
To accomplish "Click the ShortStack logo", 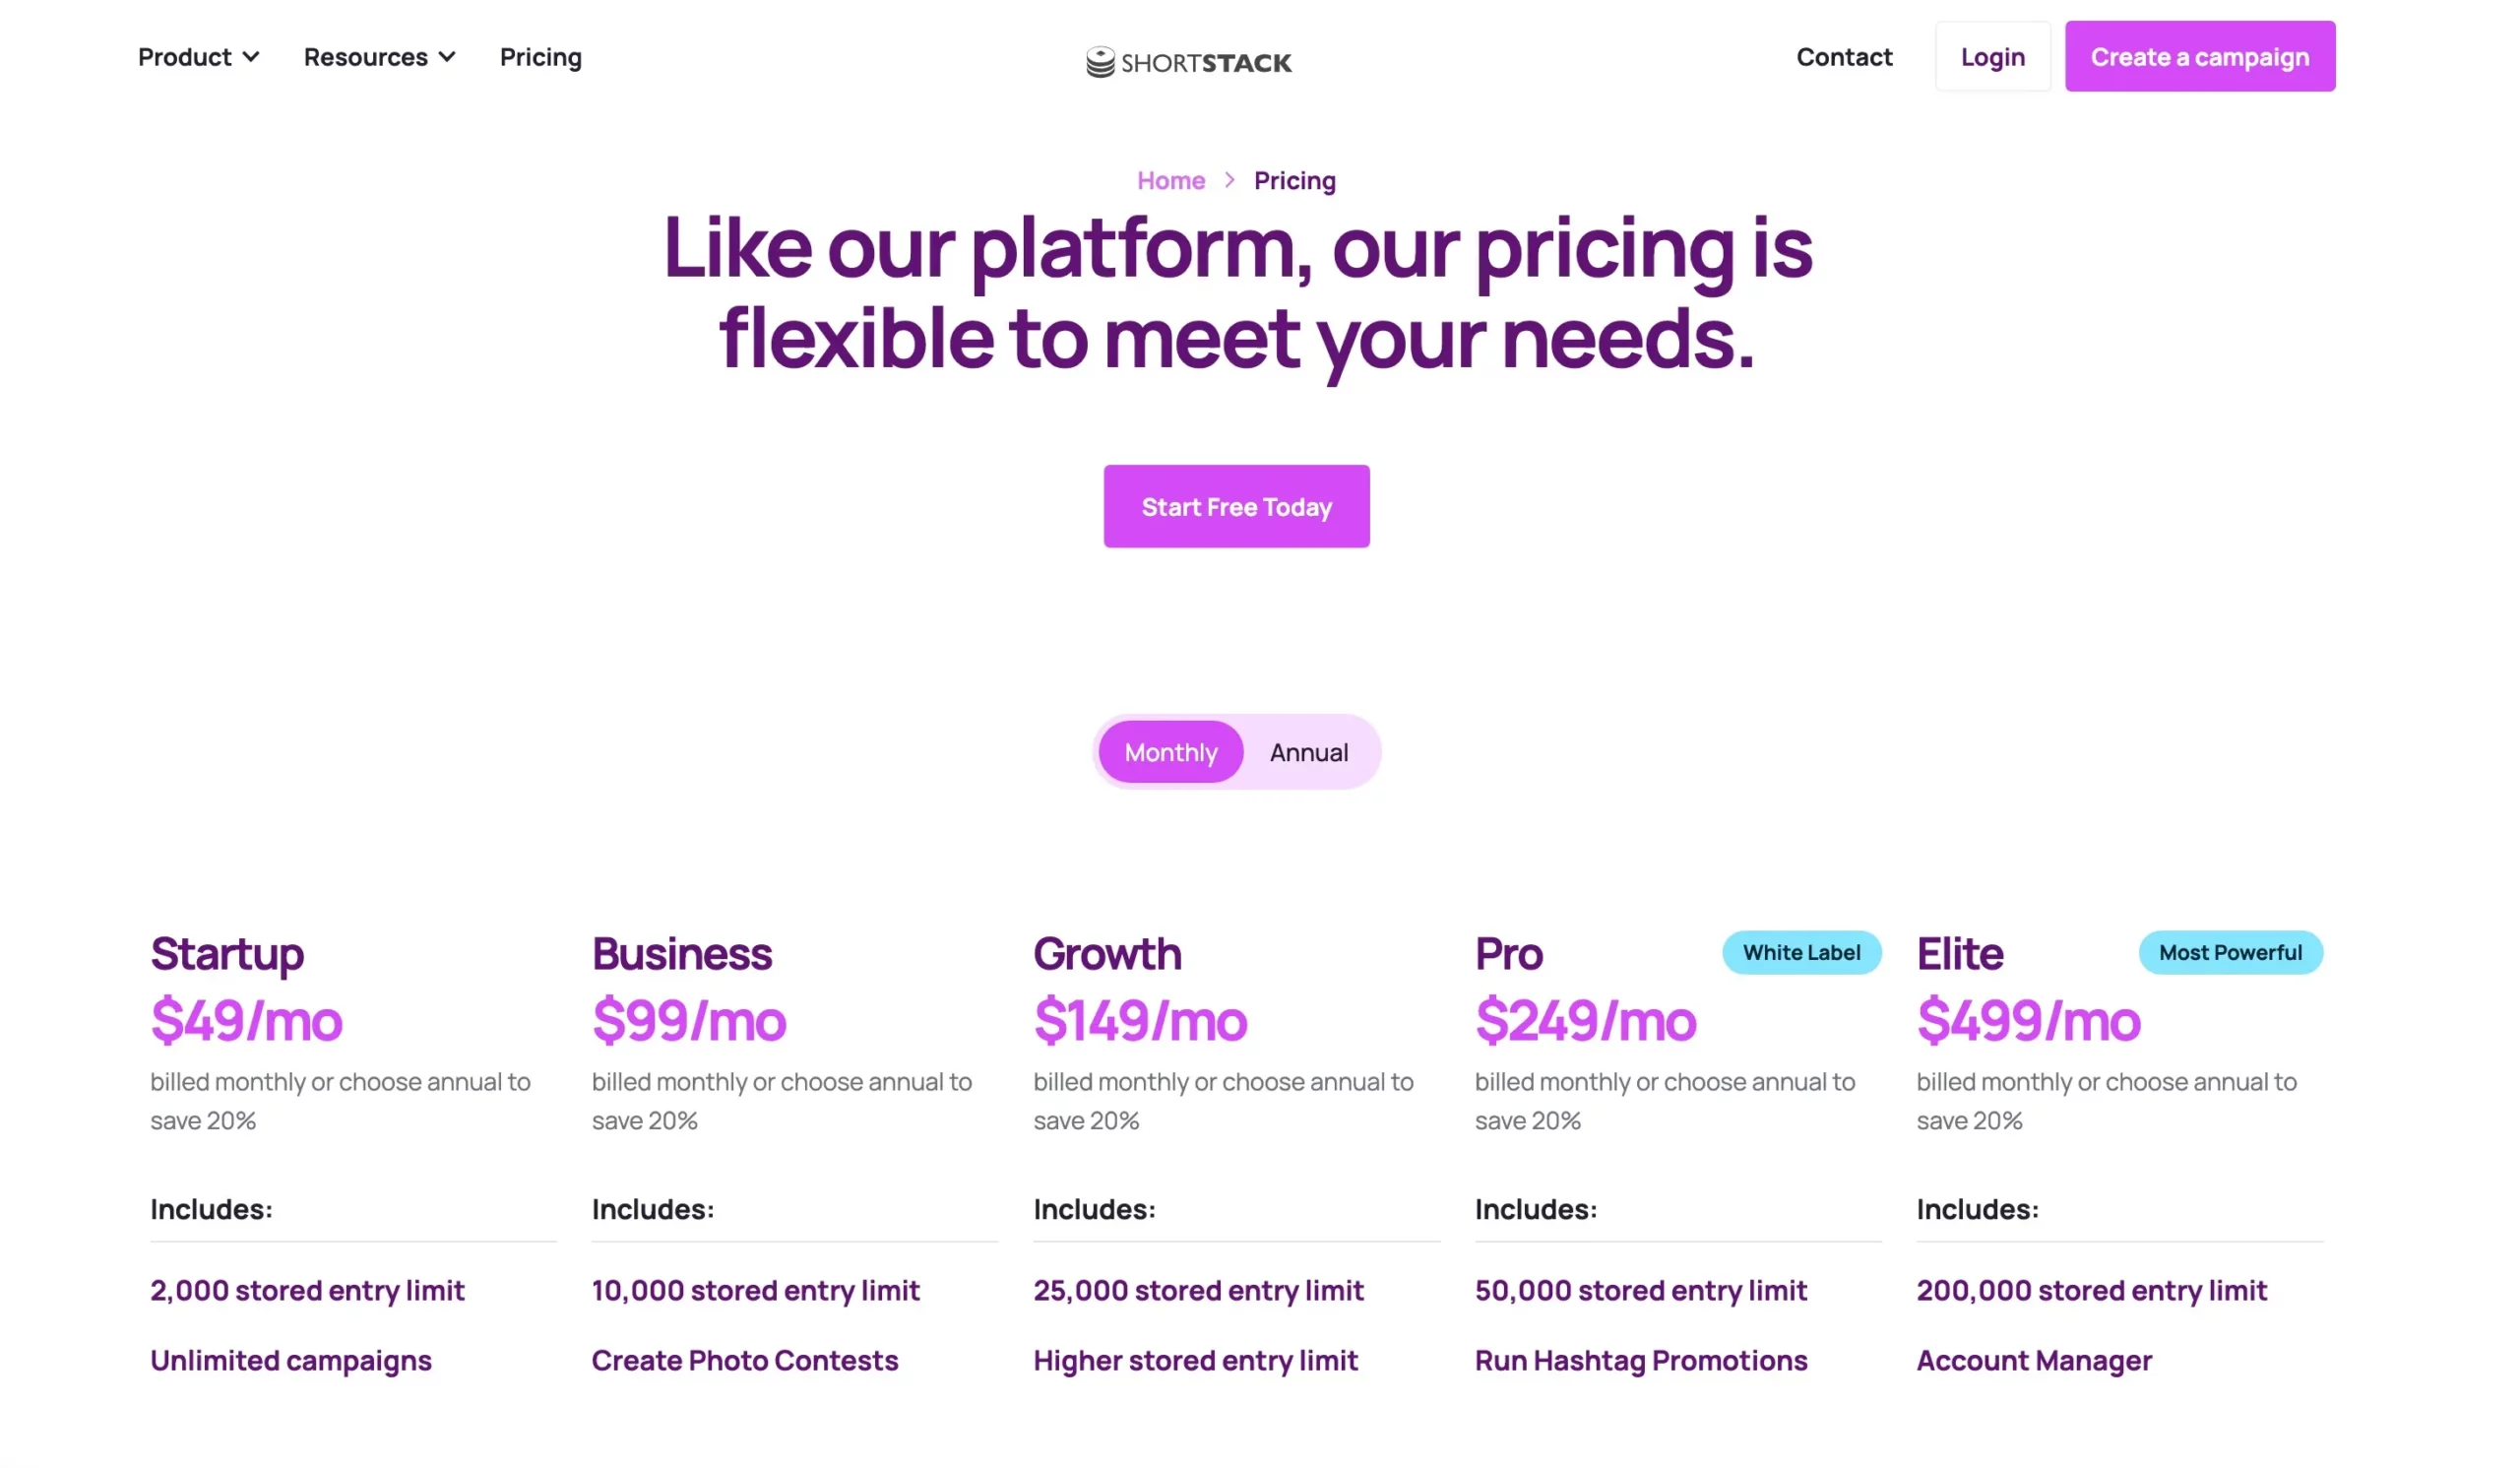I will coord(1189,61).
